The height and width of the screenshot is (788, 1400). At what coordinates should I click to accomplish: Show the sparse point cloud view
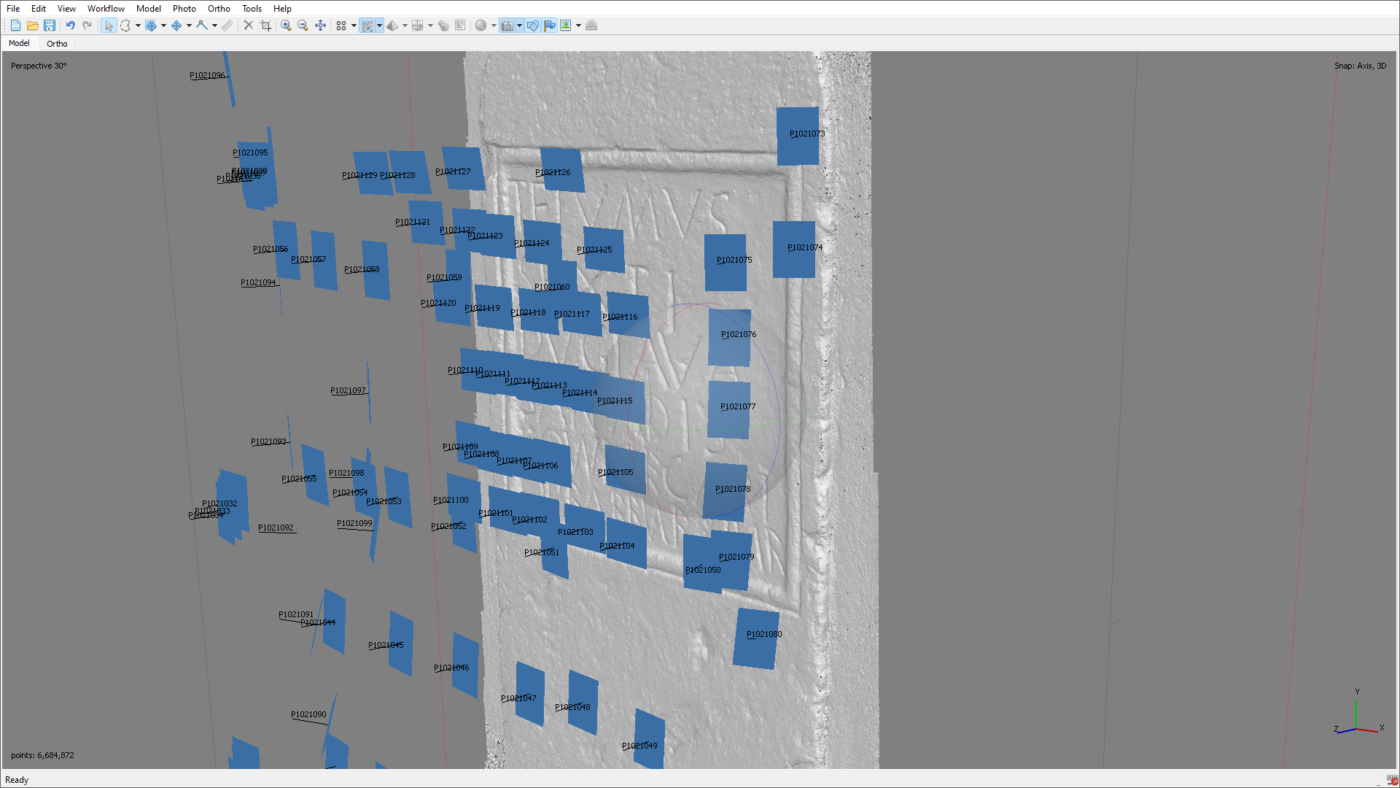(x=341, y=25)
